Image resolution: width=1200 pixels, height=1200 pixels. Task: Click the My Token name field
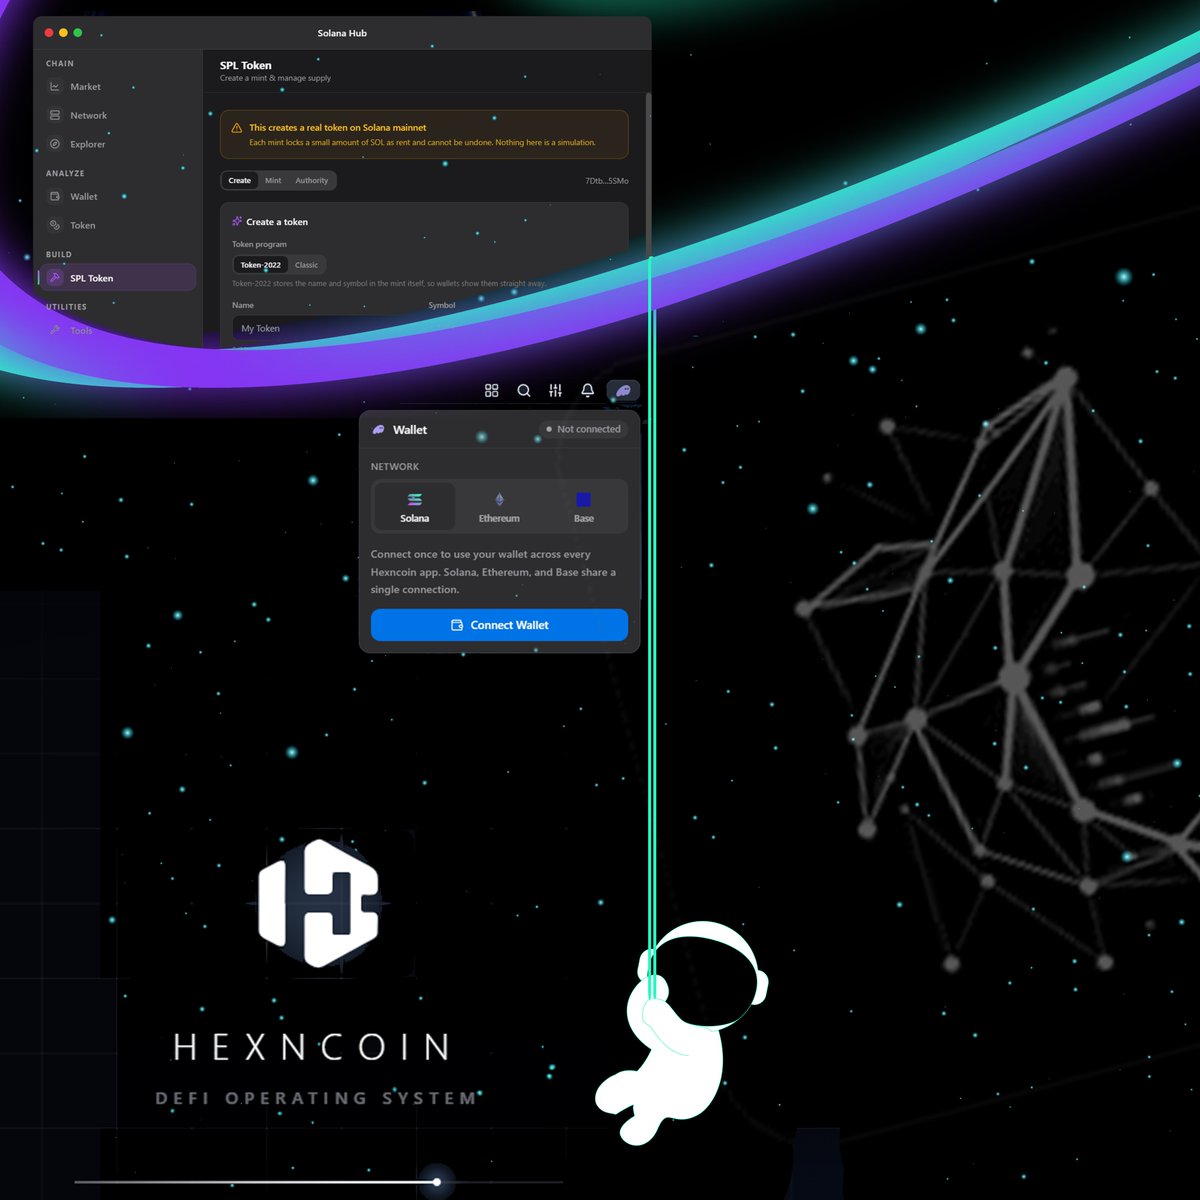(x=325, y=328)
